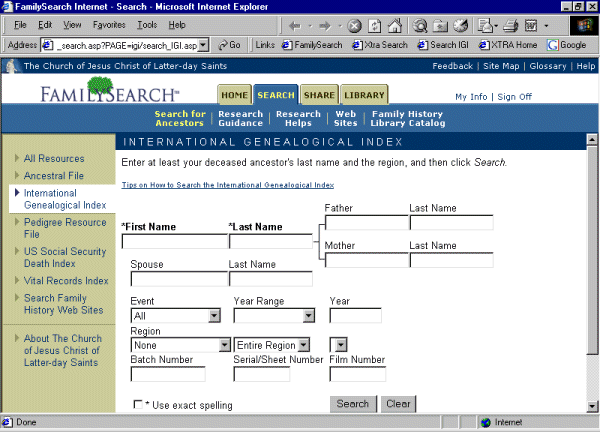
Task: Open the Glossary link
Action: pos(548,66)
